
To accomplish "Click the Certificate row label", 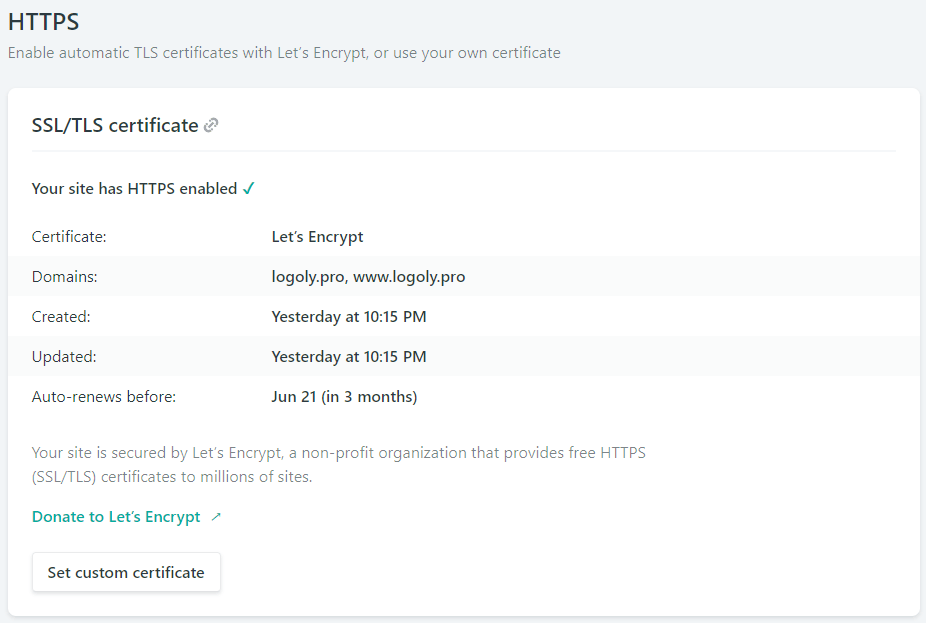I will (69, 237).
